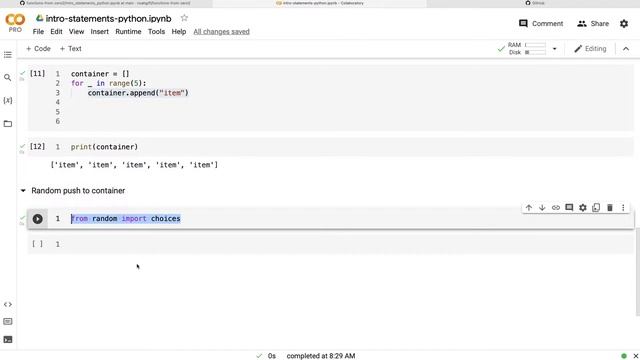The image size is (640, 360).
Task: Add a comment to the cell
Action: [569, 207]
